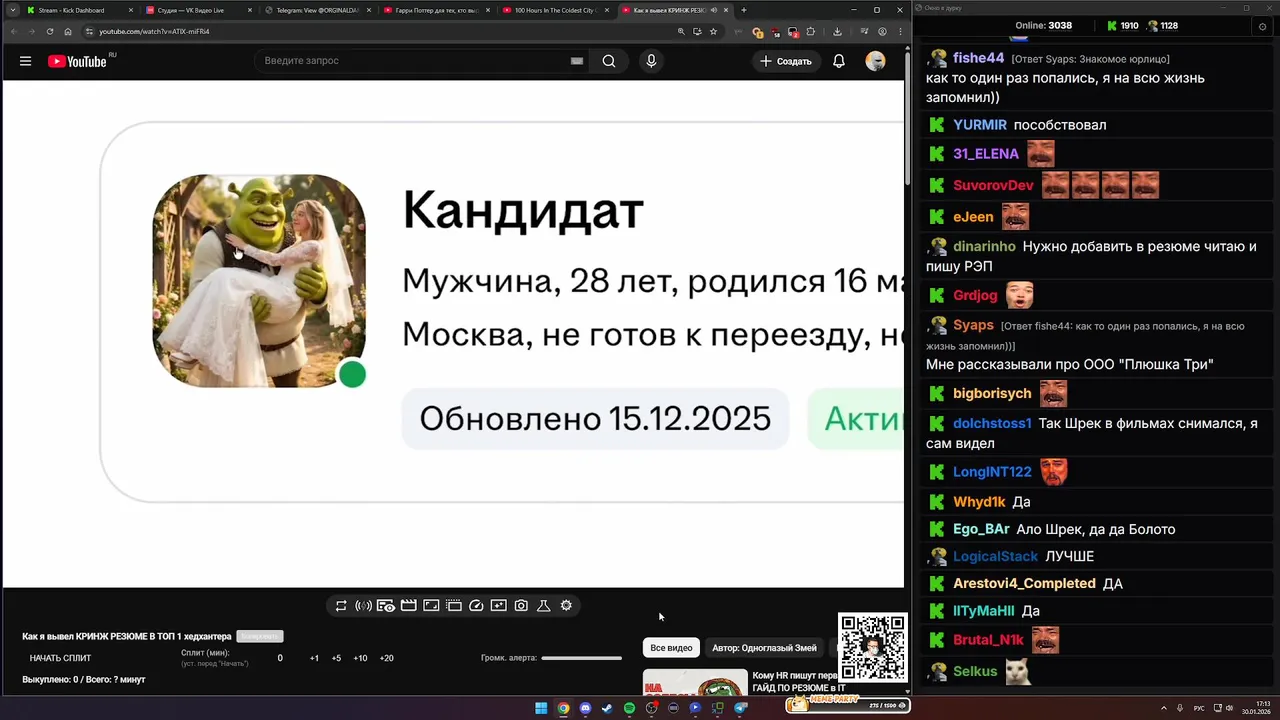This screenshot has height=720, width=1280.
Task: Take a screenshot with the camera icon
Action: [521, 605]
